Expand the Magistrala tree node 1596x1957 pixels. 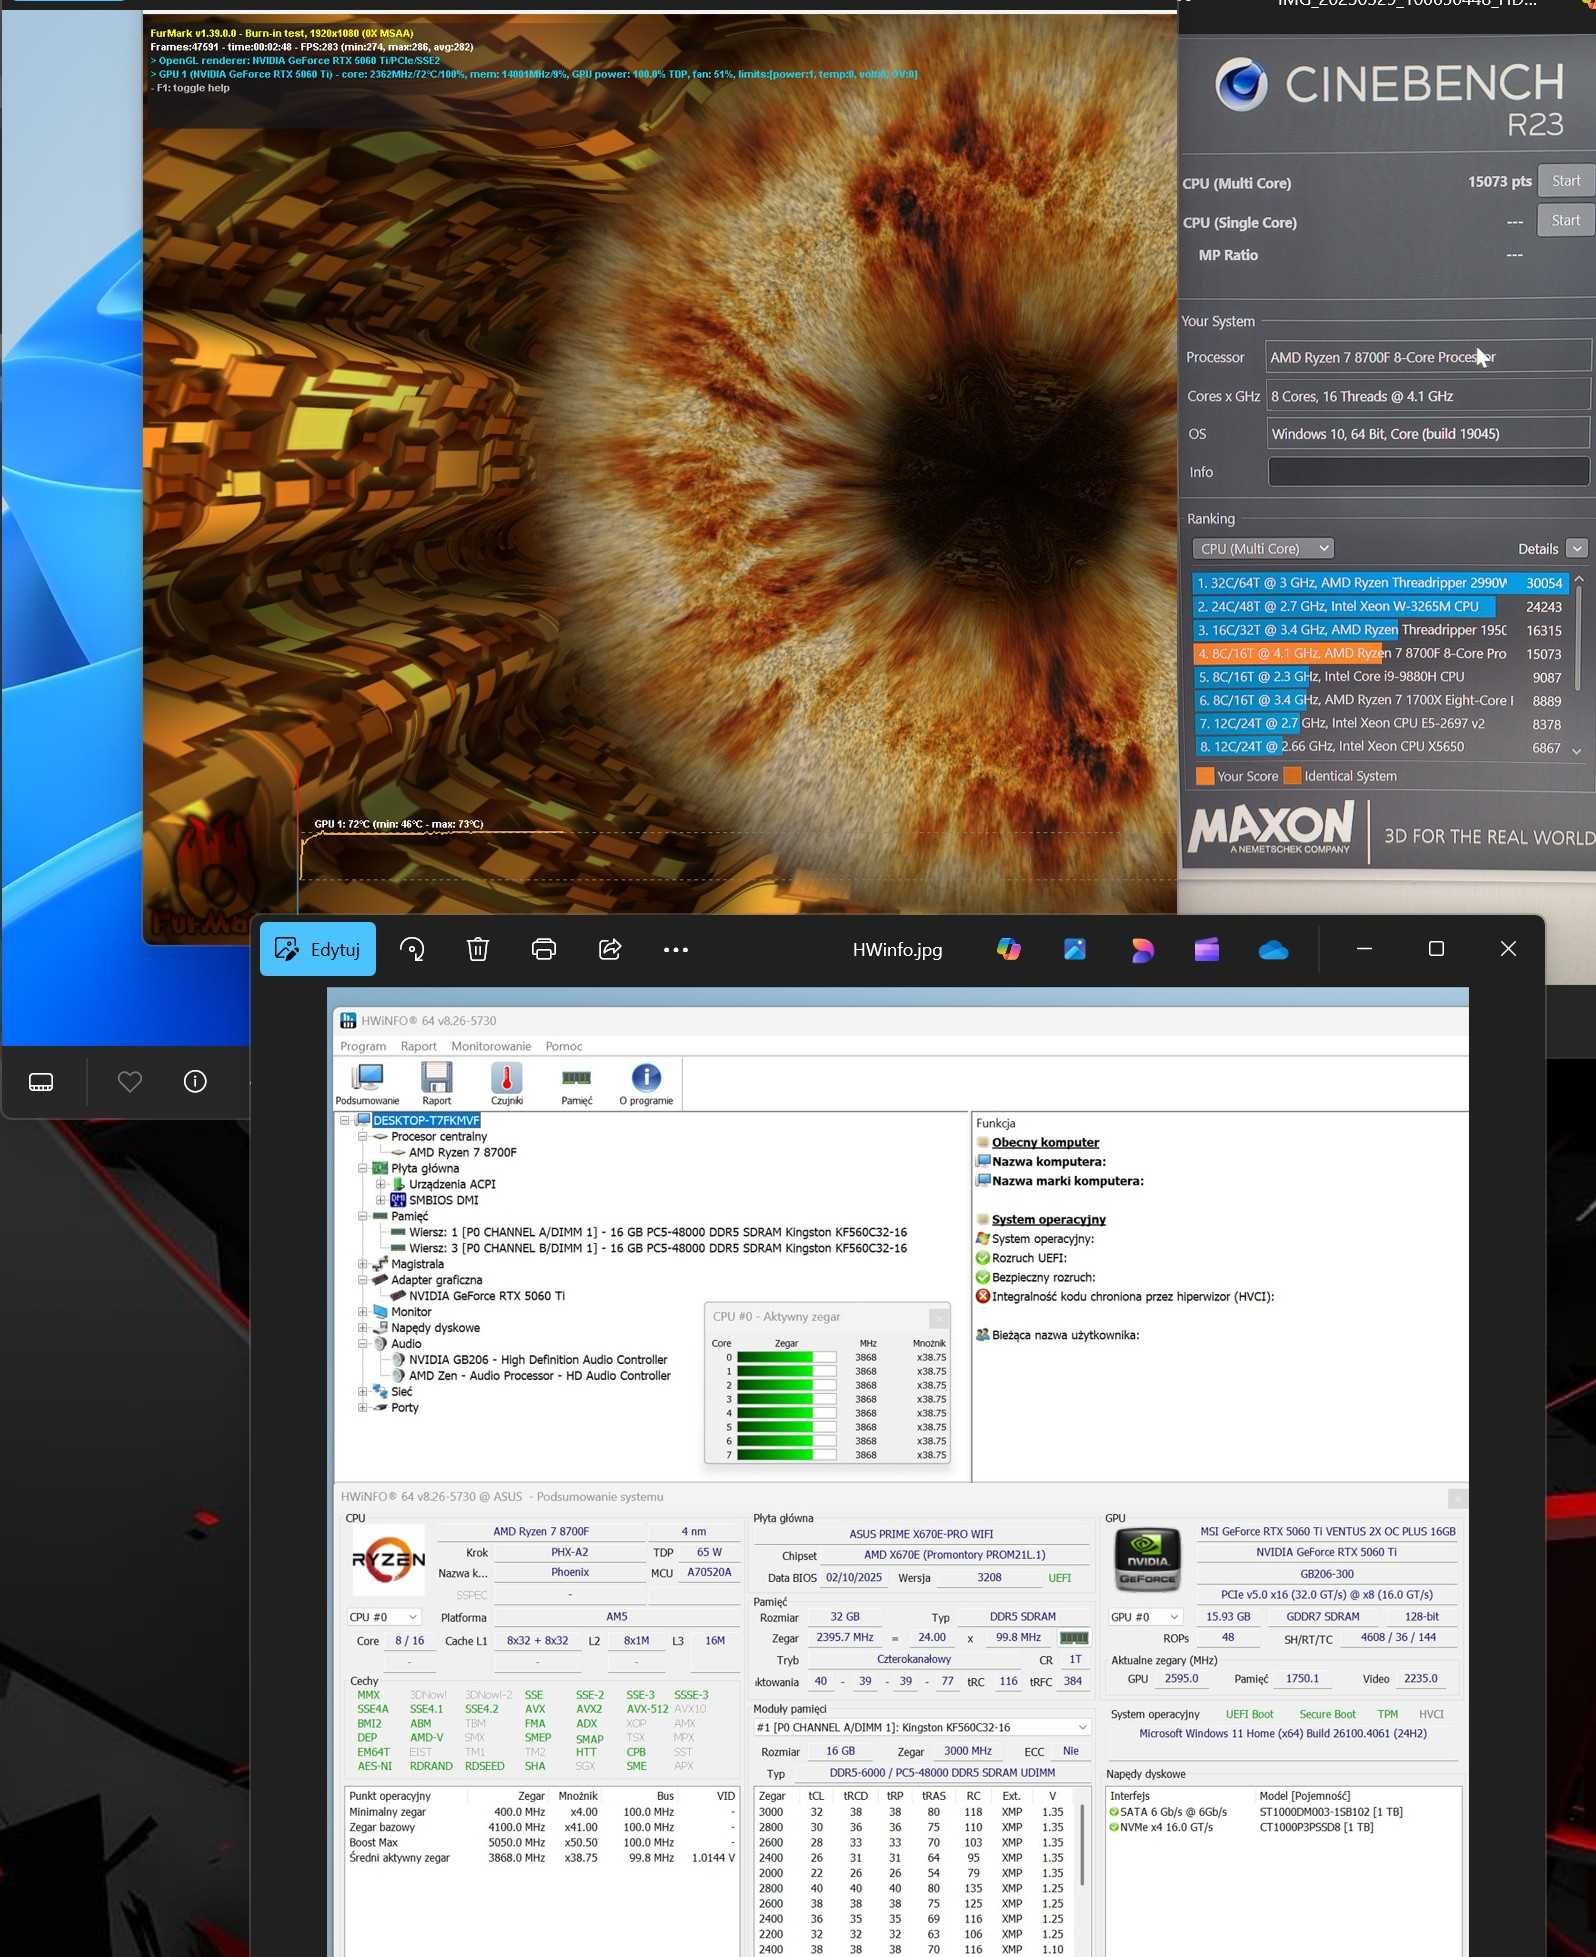(x=363, y=1264)
